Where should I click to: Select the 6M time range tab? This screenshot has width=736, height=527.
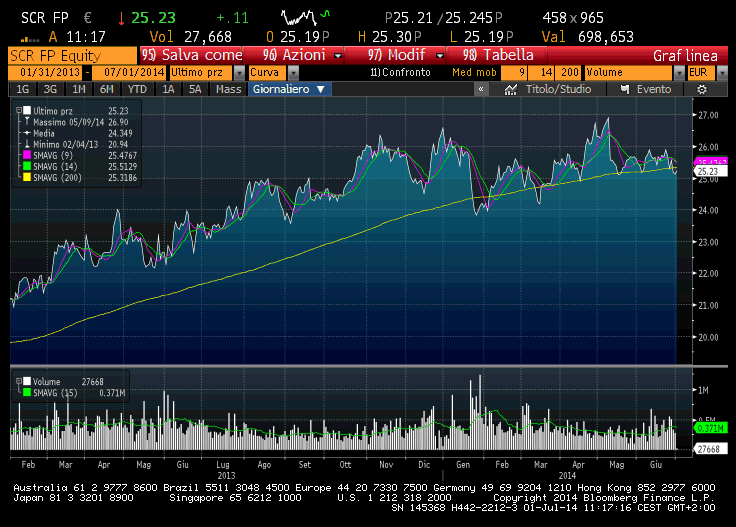tap(105, 89)
